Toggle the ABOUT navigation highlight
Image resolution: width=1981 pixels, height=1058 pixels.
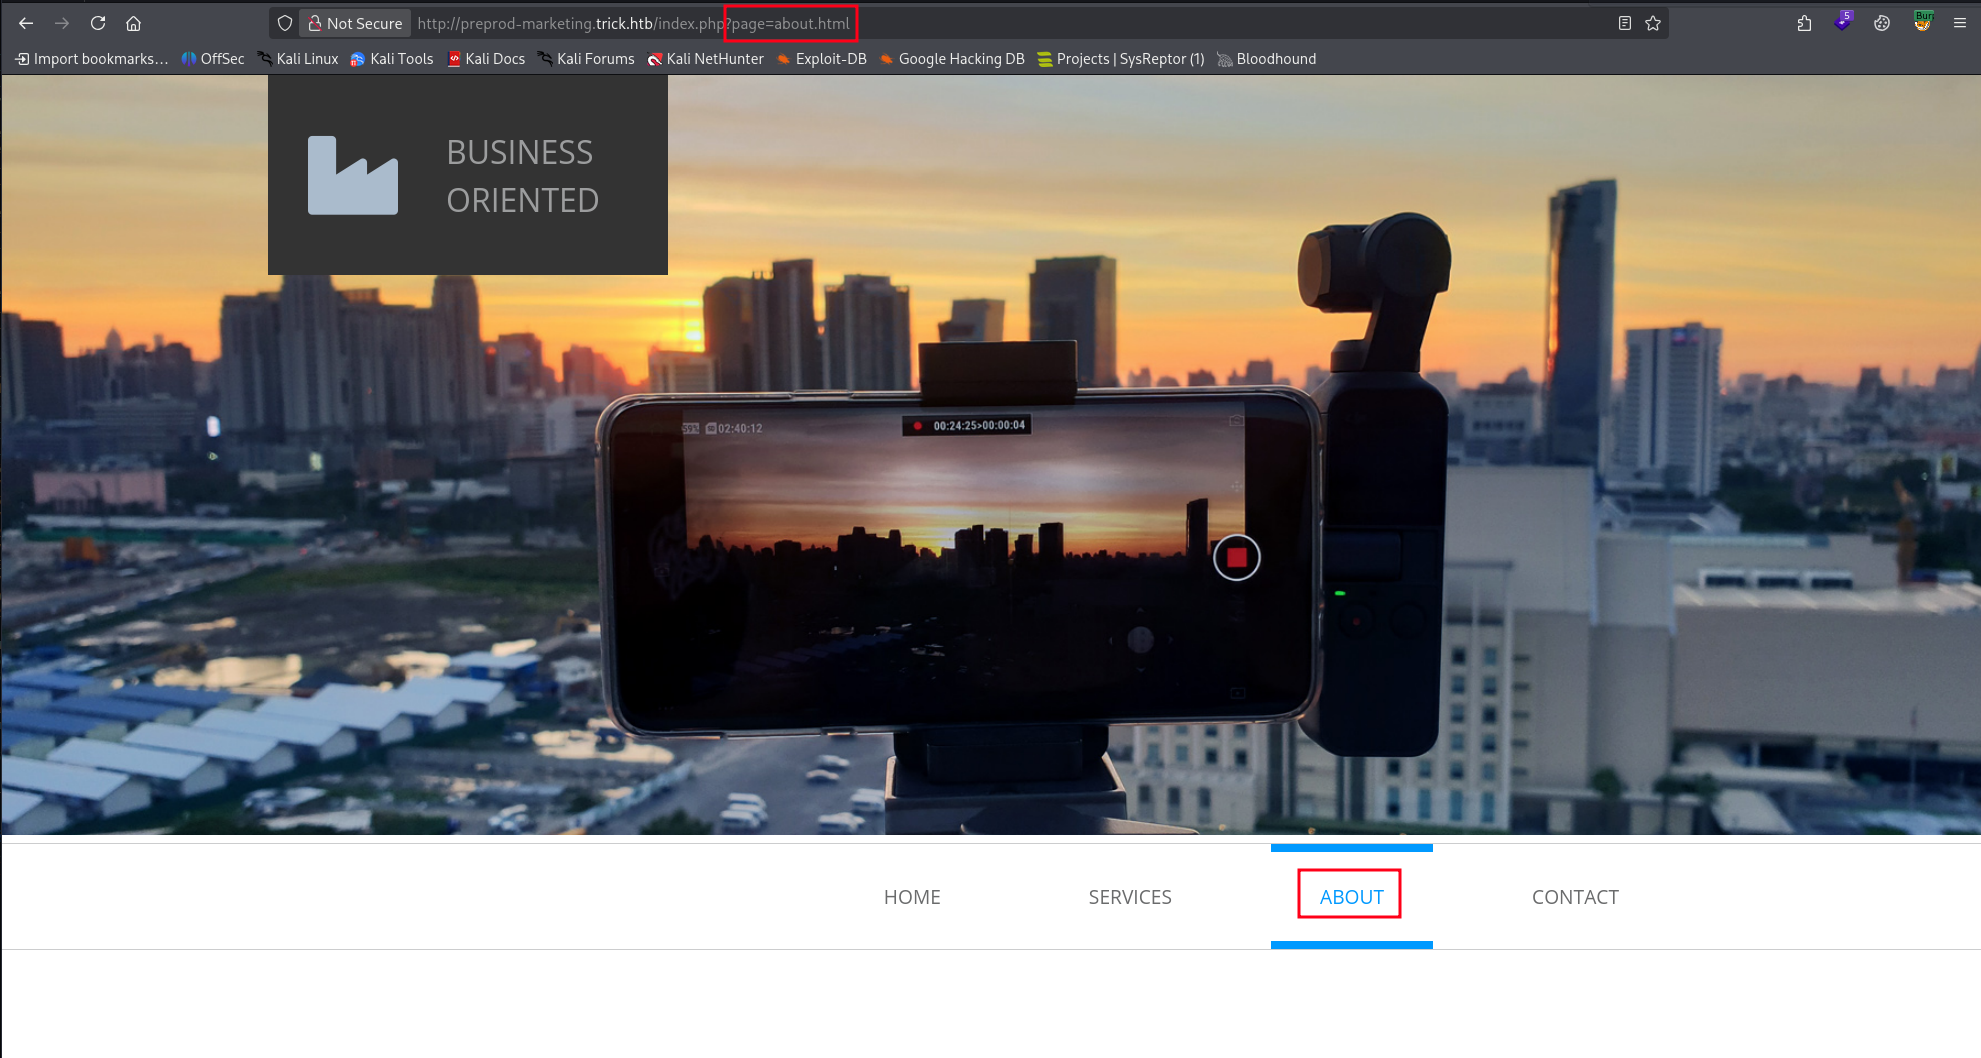(x=1350, y=897)
